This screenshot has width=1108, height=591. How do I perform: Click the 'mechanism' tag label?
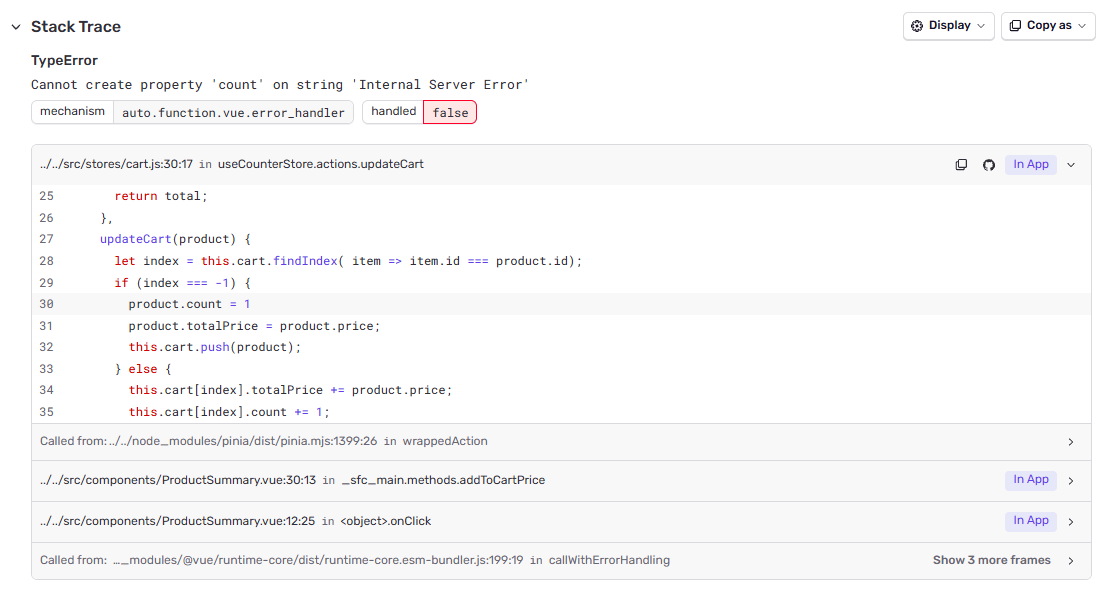72,112
